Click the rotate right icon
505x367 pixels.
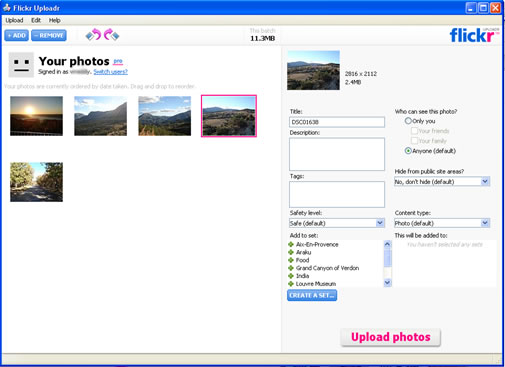(111, 35)
